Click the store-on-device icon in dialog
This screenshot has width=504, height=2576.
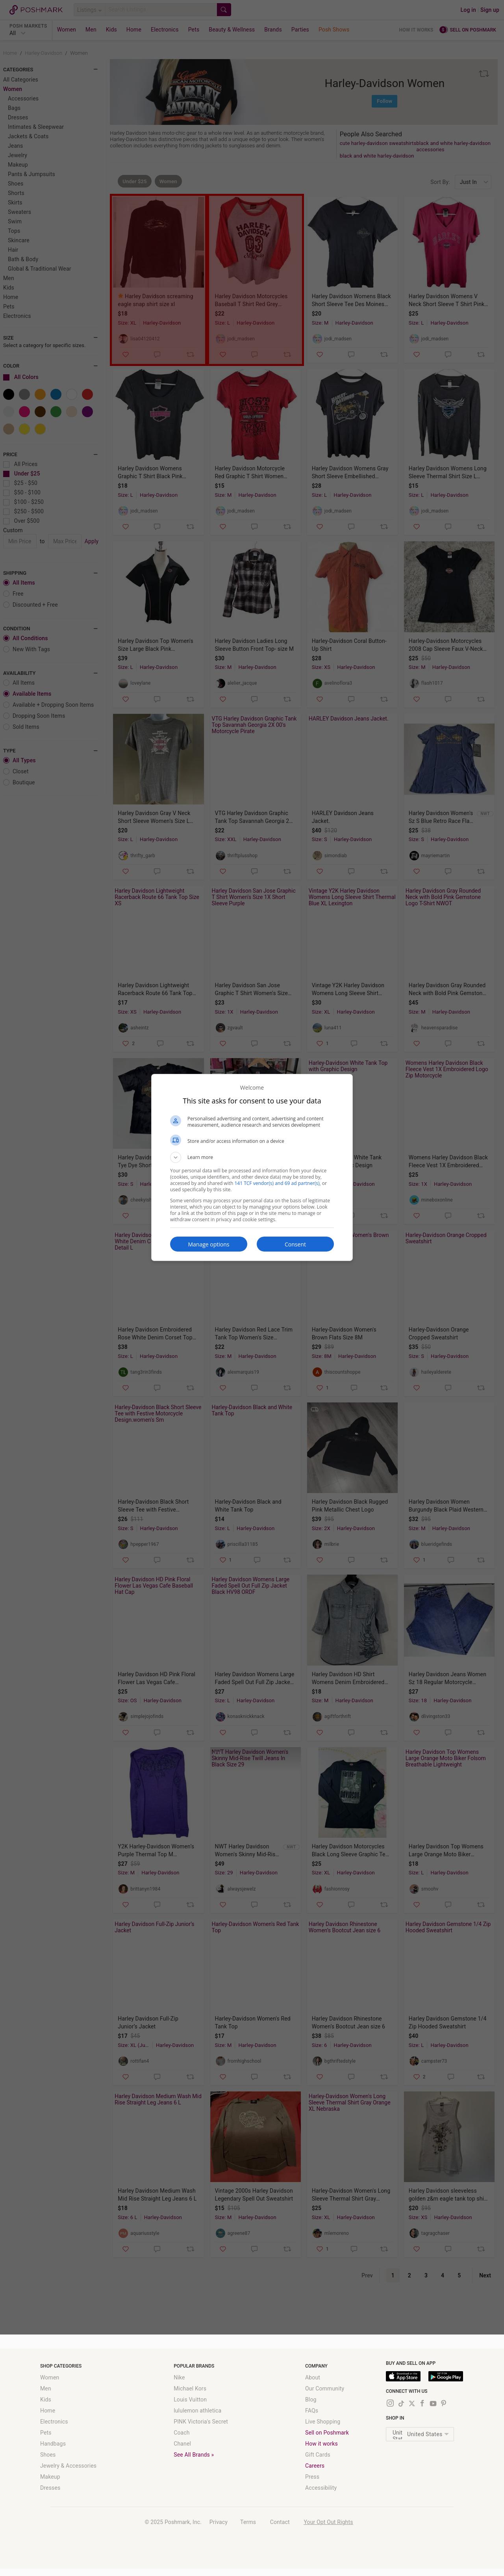click(x=176, y=1141)
